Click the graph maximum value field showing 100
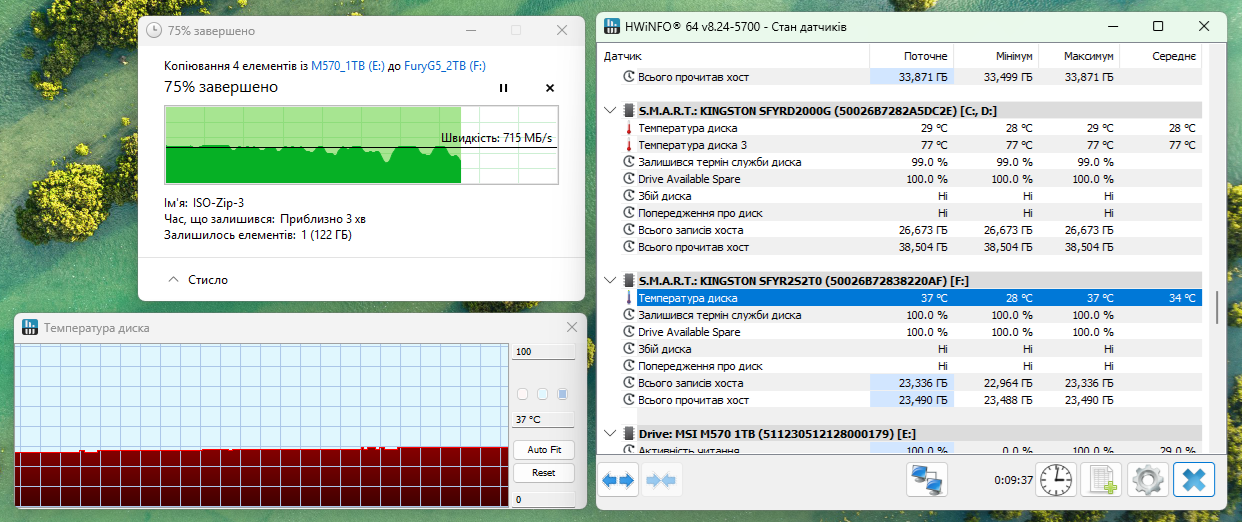 coord(544,352)
